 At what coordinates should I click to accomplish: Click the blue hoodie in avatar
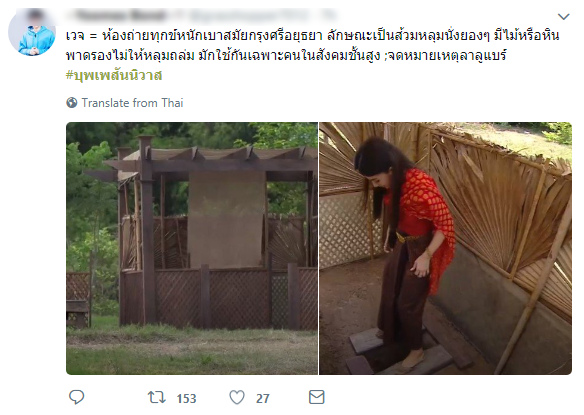pyautogui.click(x=34, y=40)
